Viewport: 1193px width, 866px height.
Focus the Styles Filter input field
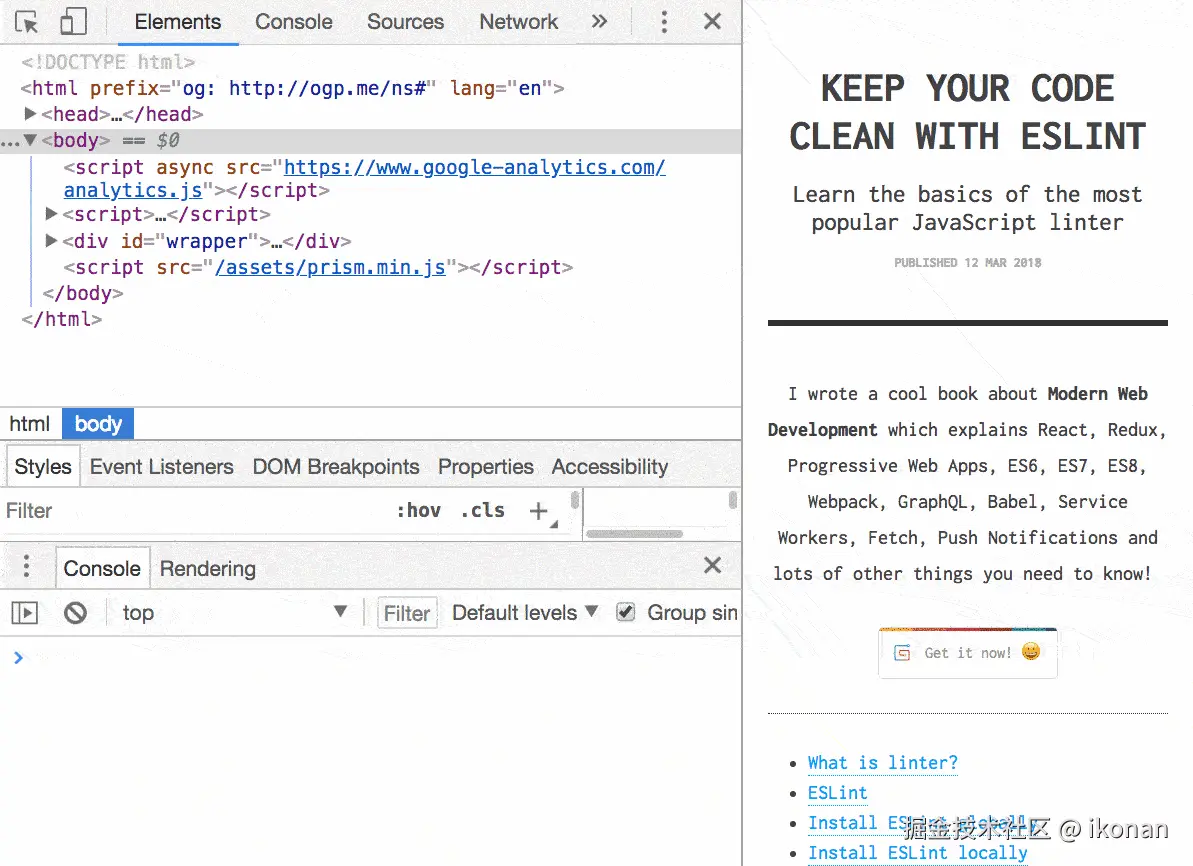pyautogui.click(x=194, y=511)
